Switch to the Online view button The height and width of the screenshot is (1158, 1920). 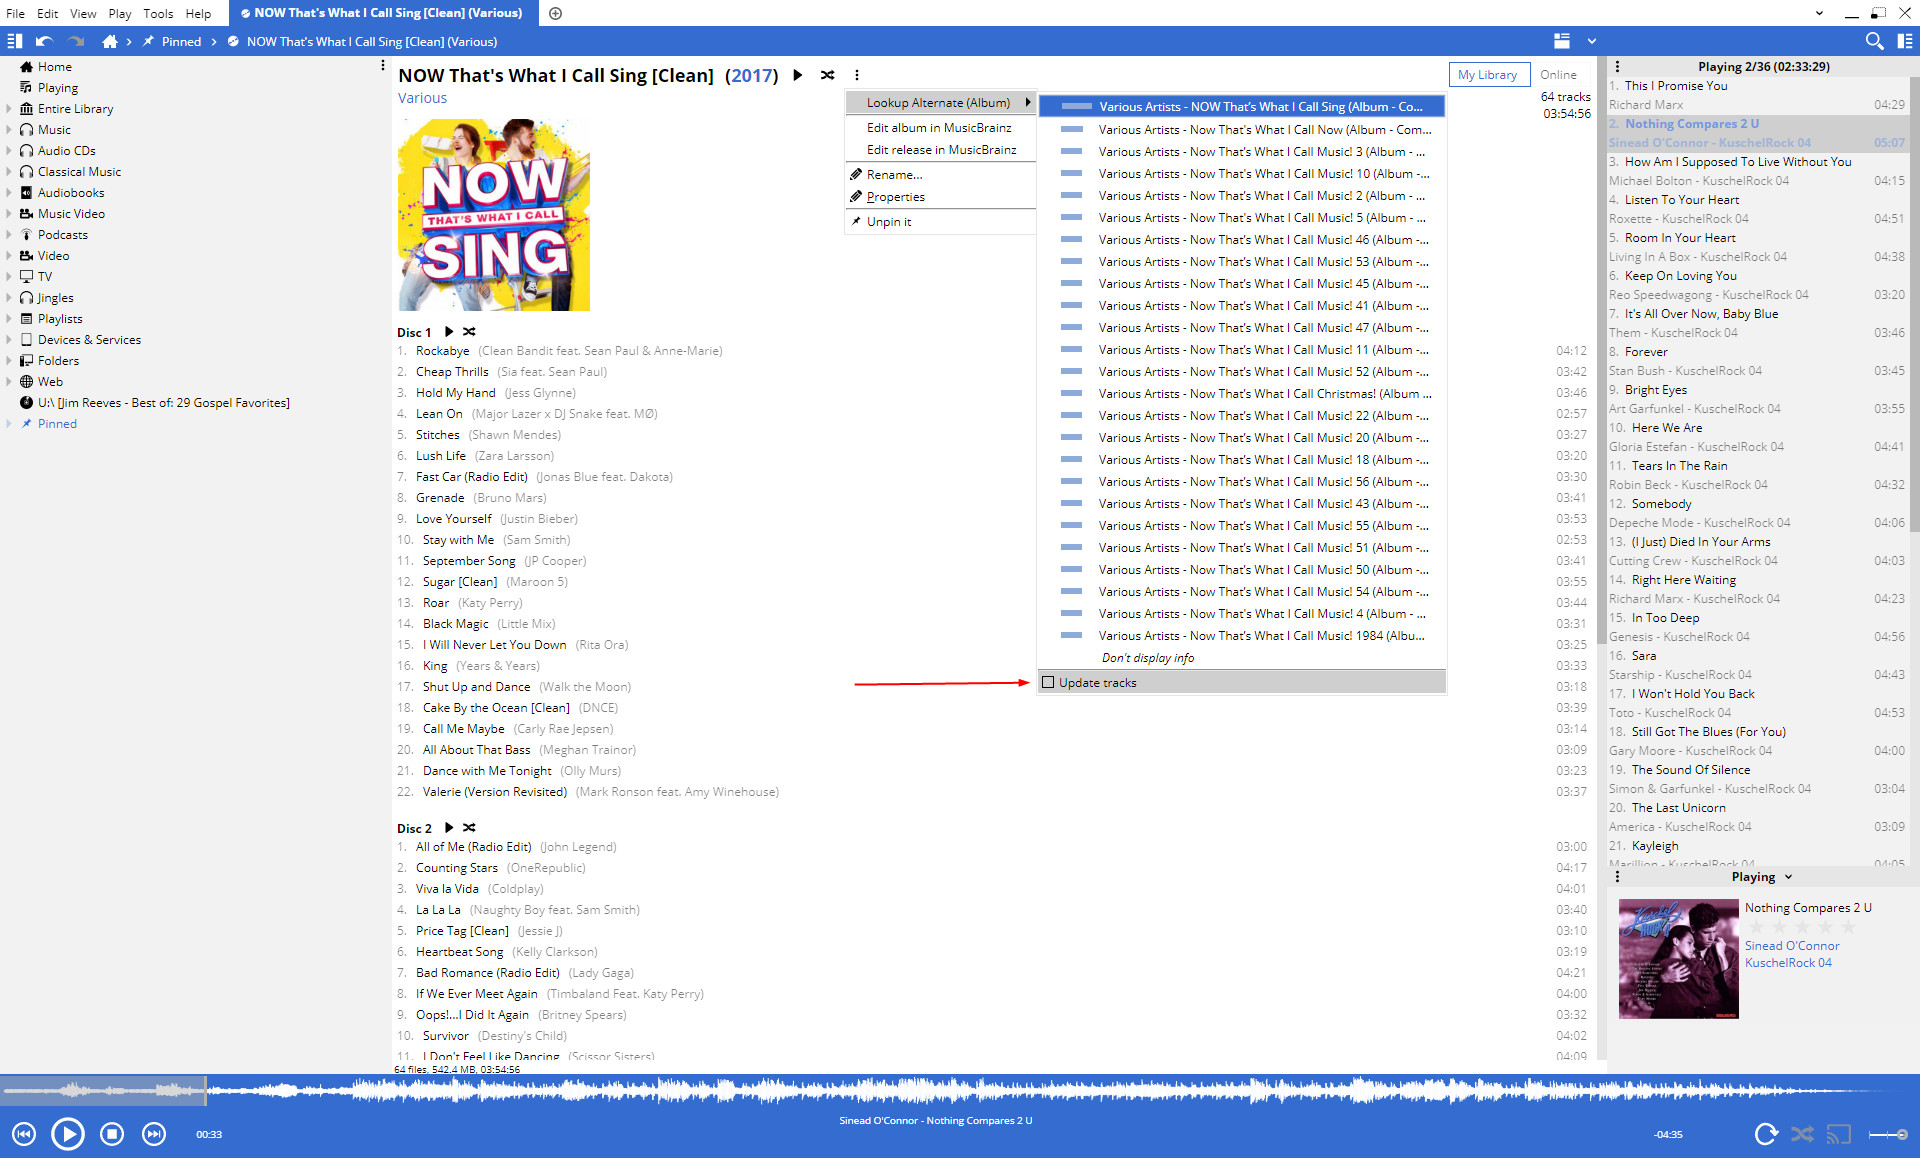point(1557,75)
